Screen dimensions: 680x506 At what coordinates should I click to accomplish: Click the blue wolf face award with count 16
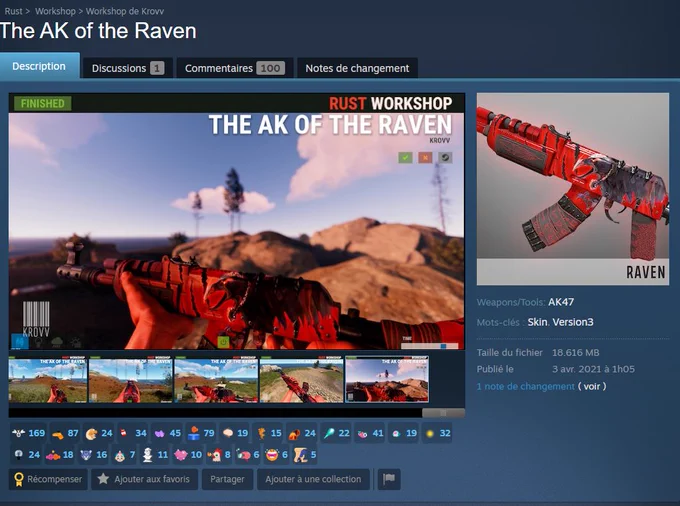[93, 454]
